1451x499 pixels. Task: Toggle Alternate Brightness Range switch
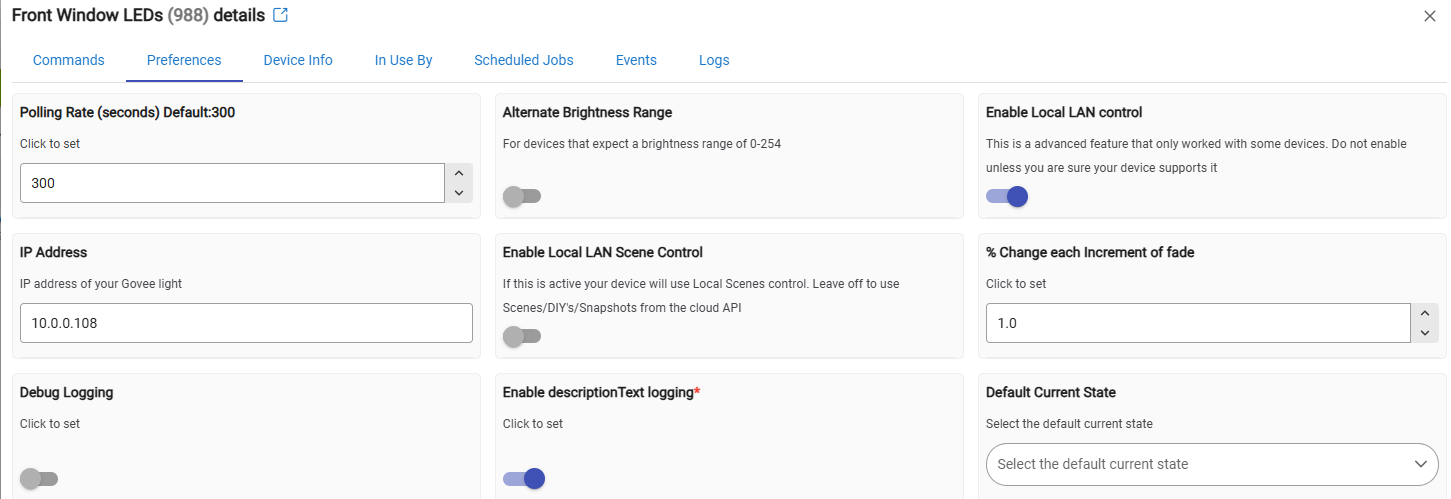tap(521, 196)
